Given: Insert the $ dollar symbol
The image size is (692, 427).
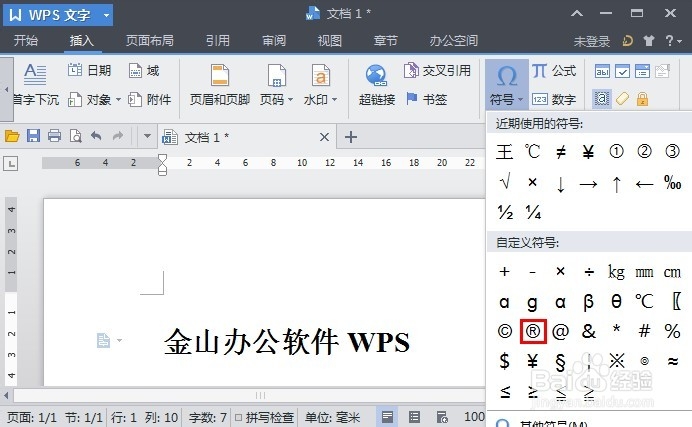Looking at the screenshot, I should 504,361.
